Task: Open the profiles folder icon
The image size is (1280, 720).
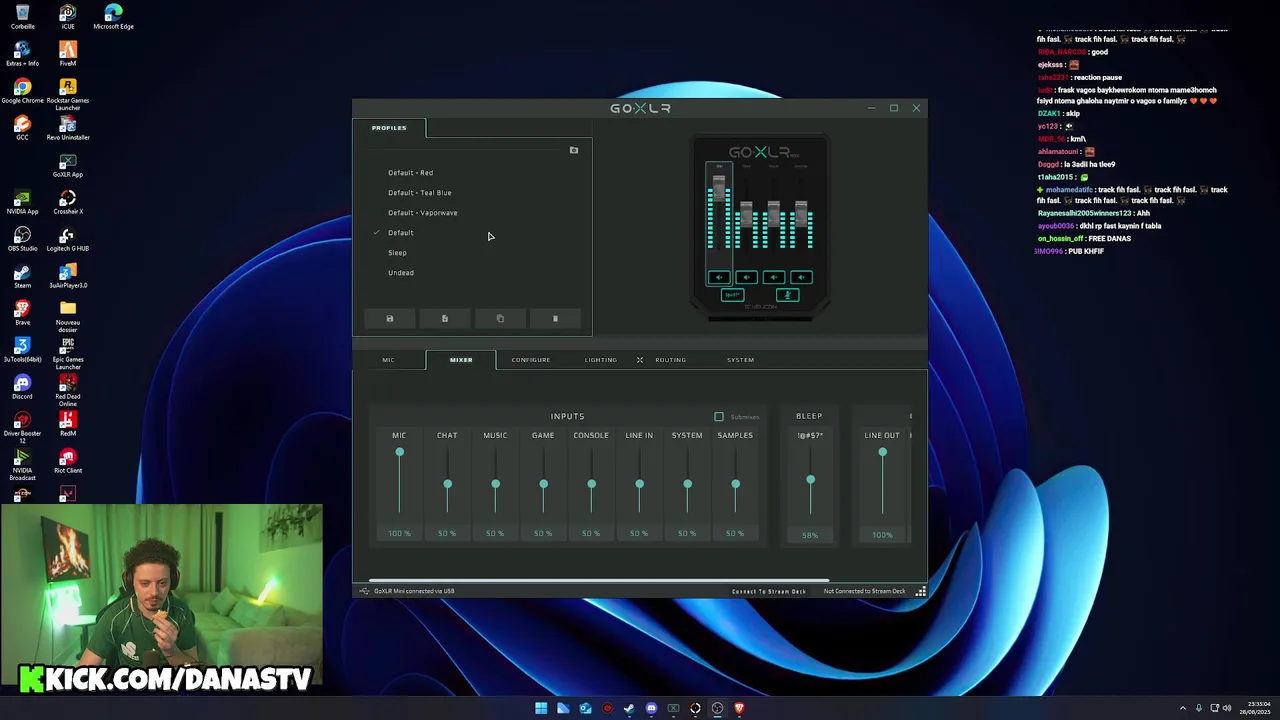Action: pyautogui.click(x=574, y=150)
